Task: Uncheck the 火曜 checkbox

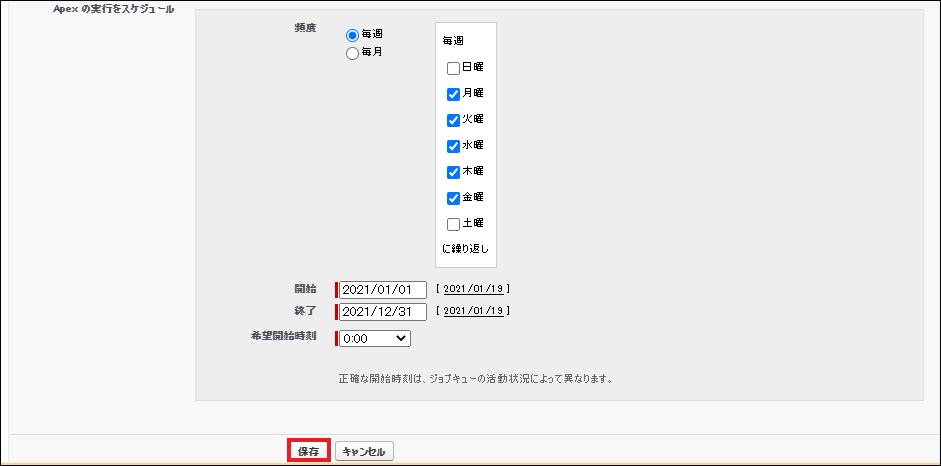Action: [453, 120]
